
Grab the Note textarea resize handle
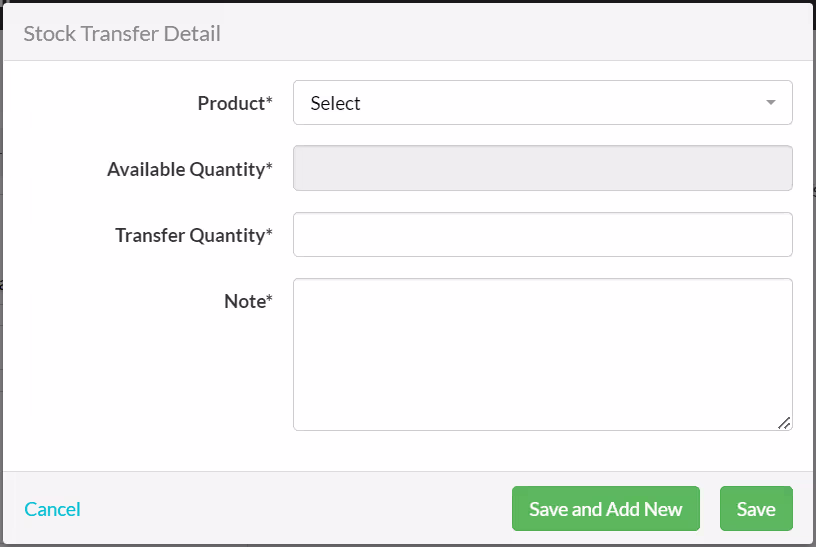[784, 423]
